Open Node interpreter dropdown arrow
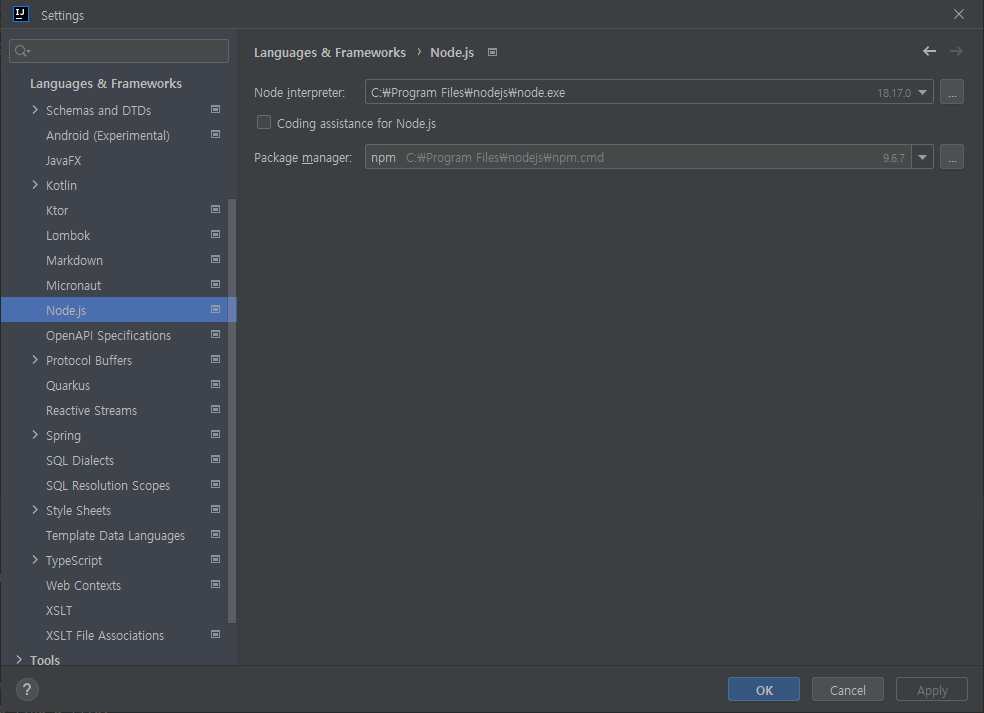 (x=922, y=92)
